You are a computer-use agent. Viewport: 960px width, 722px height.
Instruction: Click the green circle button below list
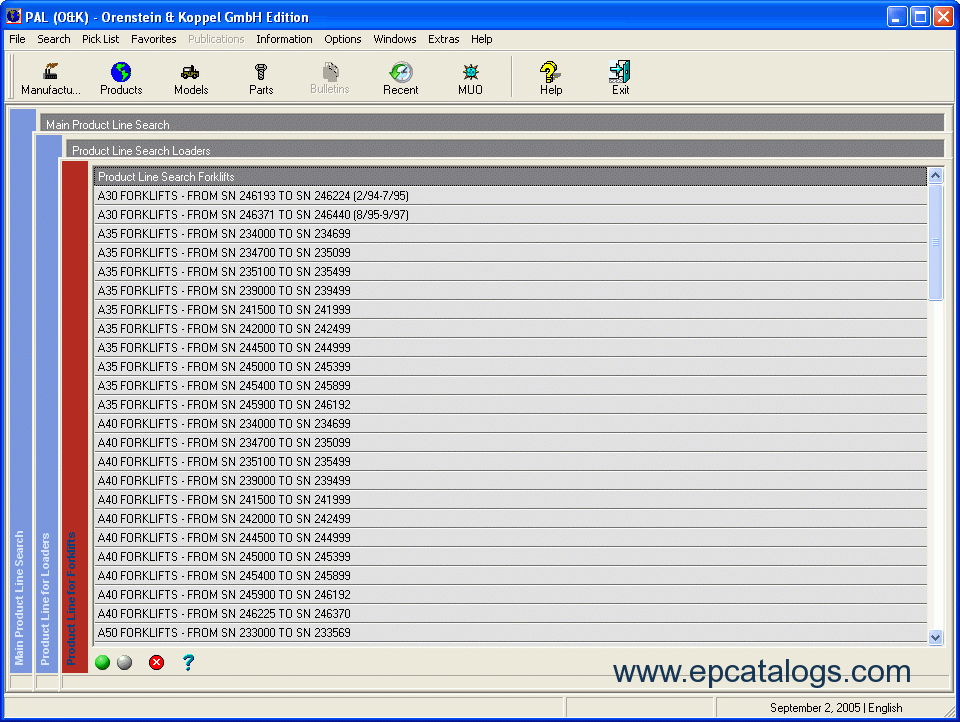102,662
